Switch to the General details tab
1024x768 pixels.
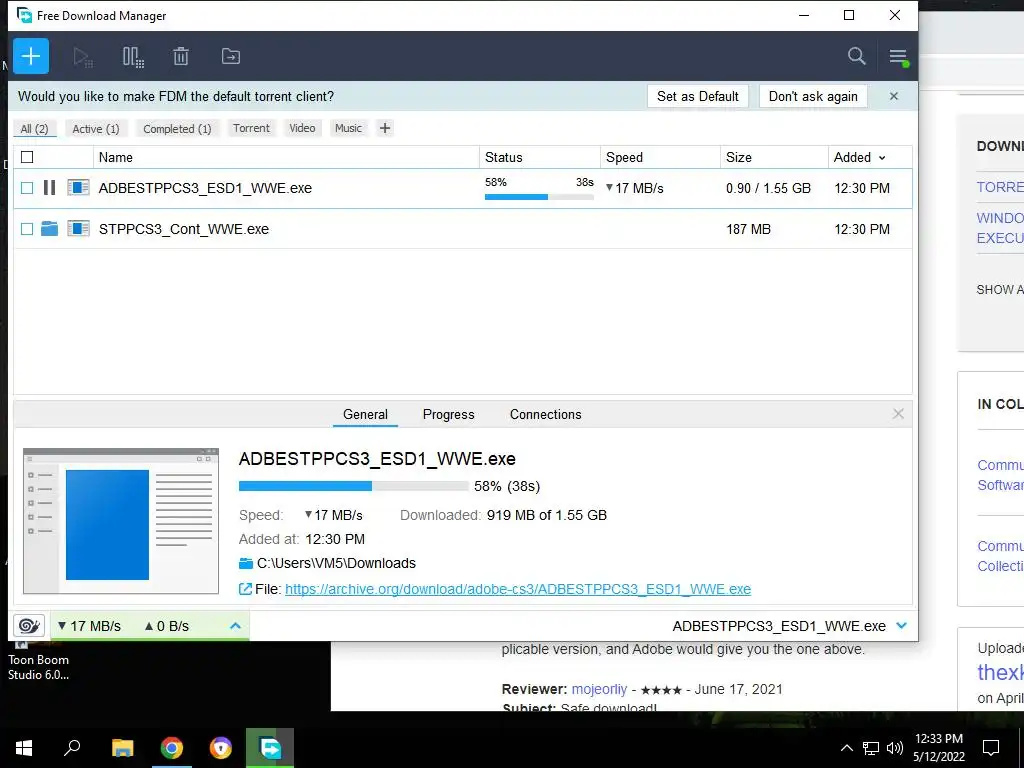(365, 414)
